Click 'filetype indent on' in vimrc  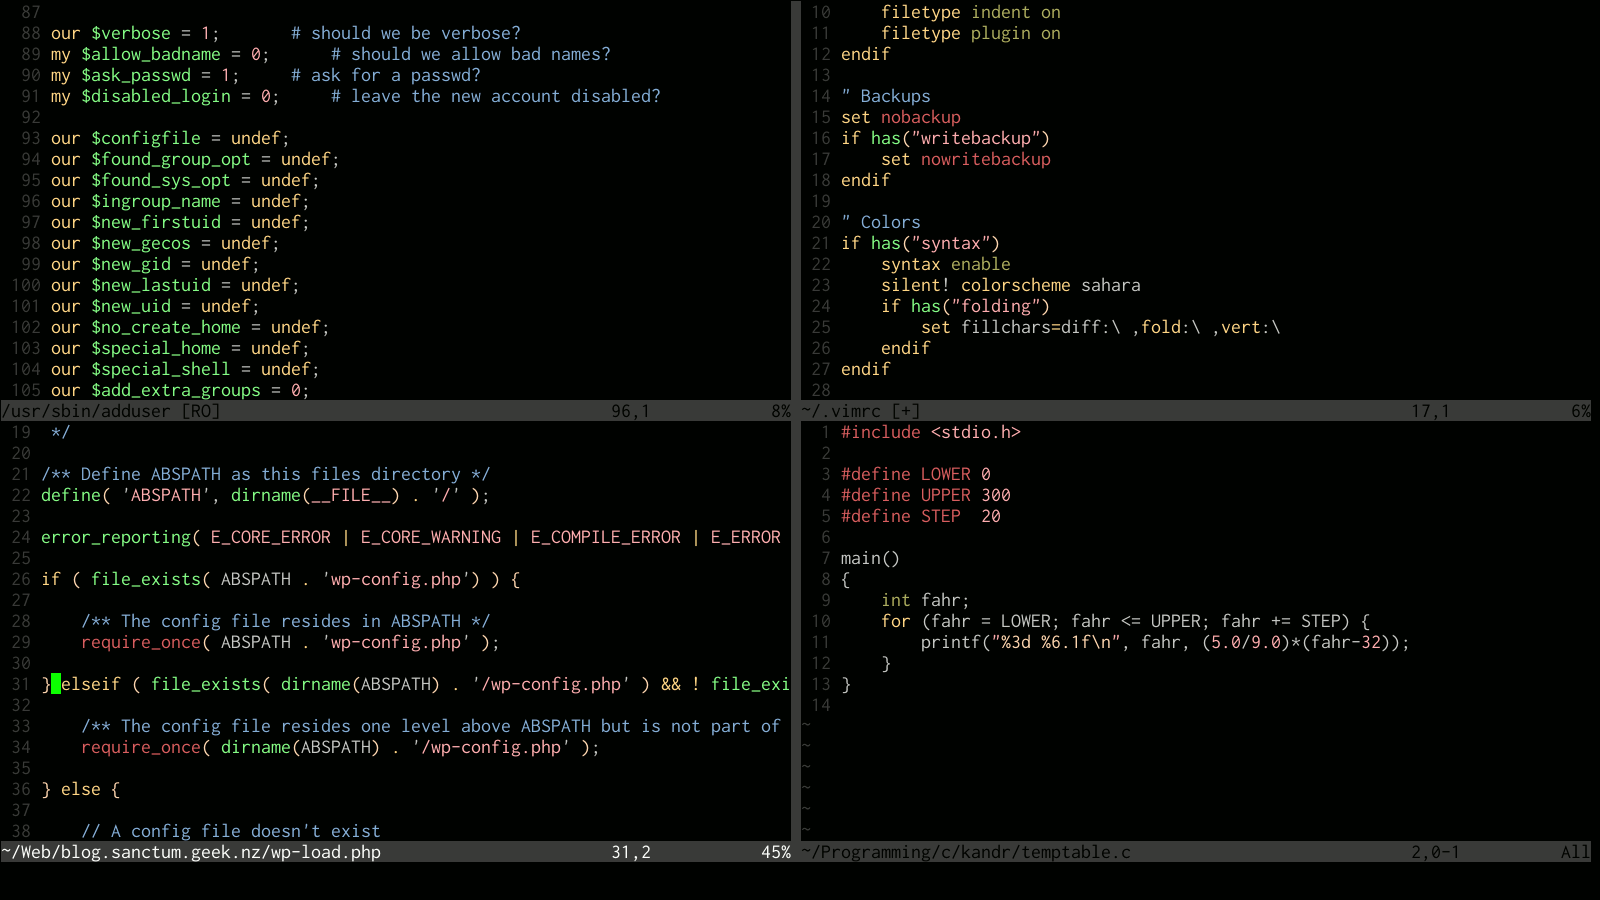(970, 12)
